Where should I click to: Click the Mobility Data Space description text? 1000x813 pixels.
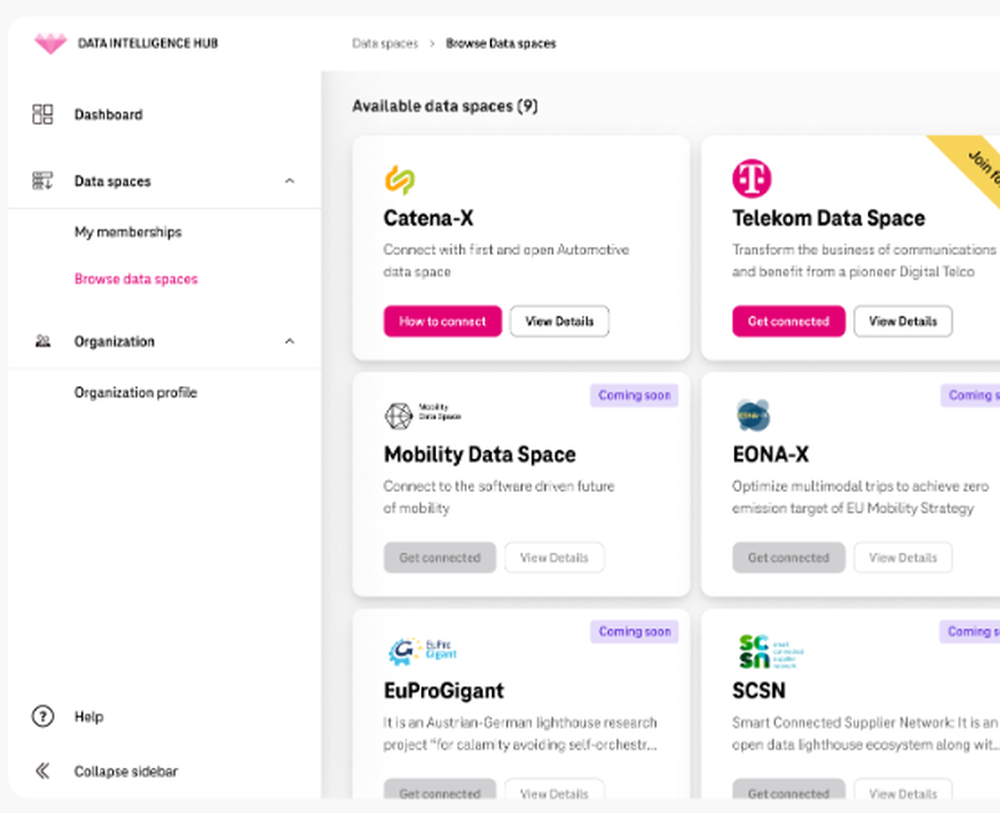point(499,497)
